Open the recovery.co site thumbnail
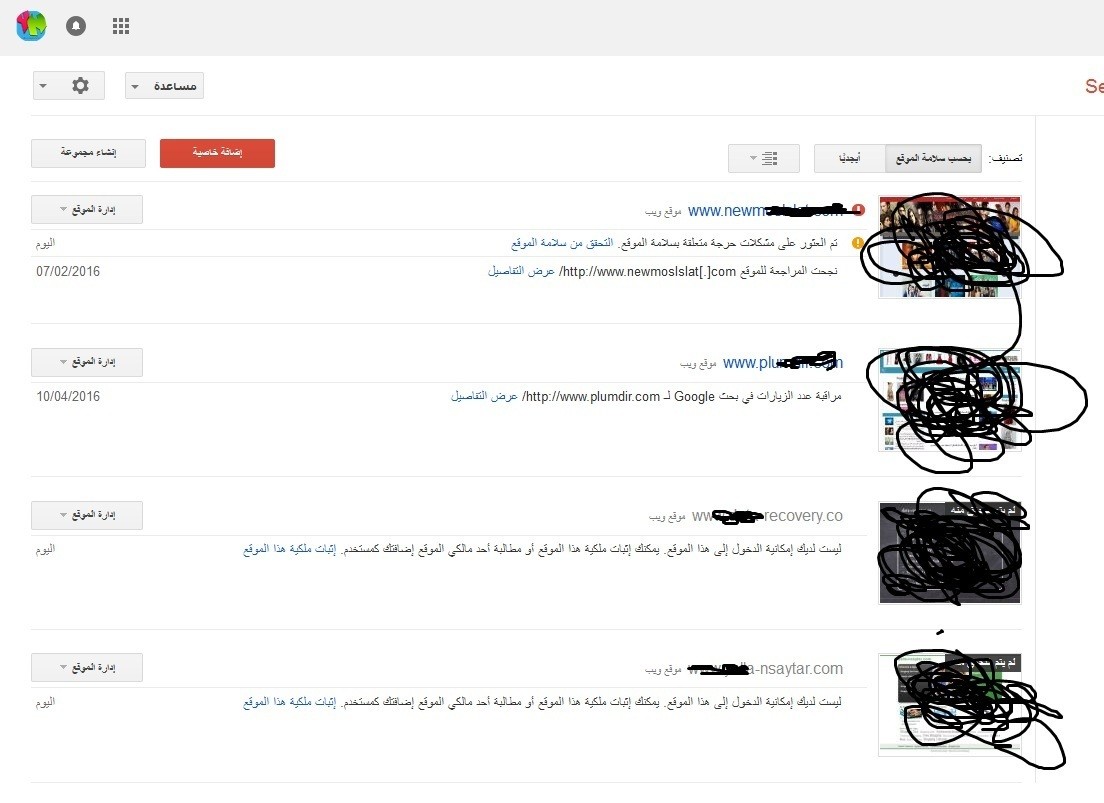 950,553
